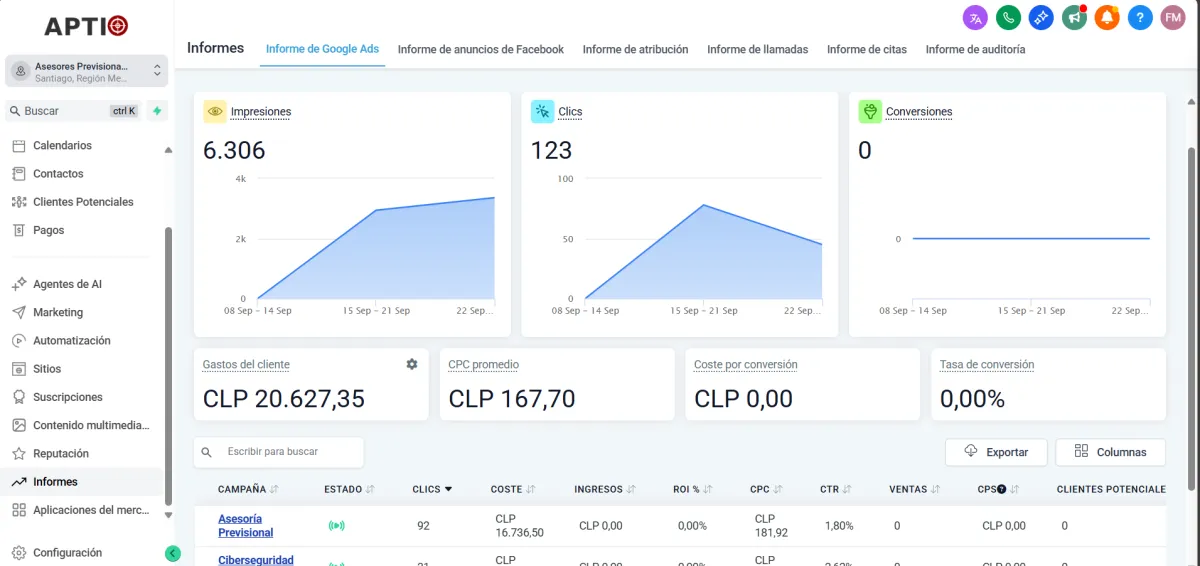Open the help question mark icon

tap(1140, 17)
